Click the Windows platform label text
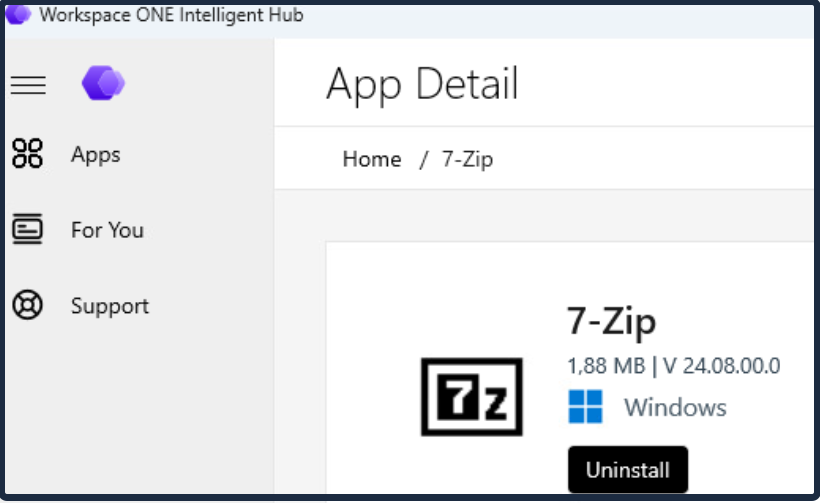 pyautogui.click(x=675, y=407)
